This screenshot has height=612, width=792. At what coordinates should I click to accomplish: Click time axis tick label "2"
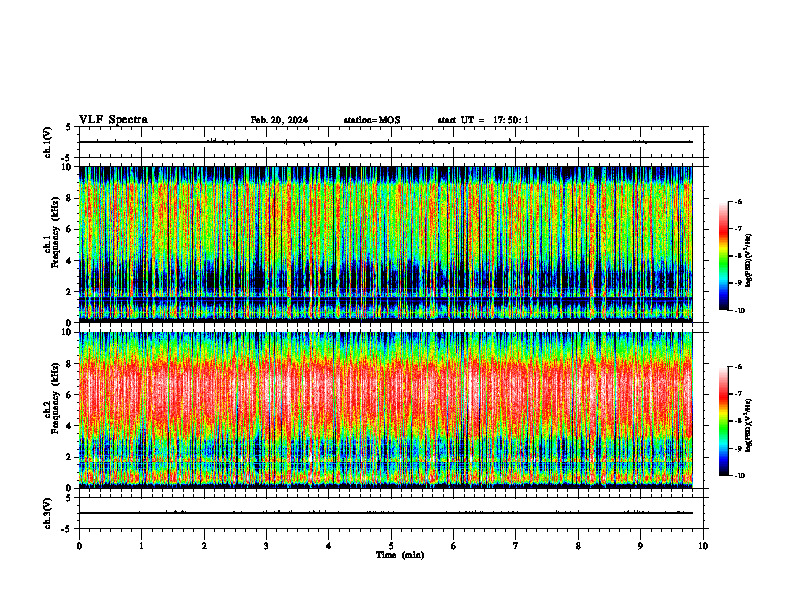204,546
